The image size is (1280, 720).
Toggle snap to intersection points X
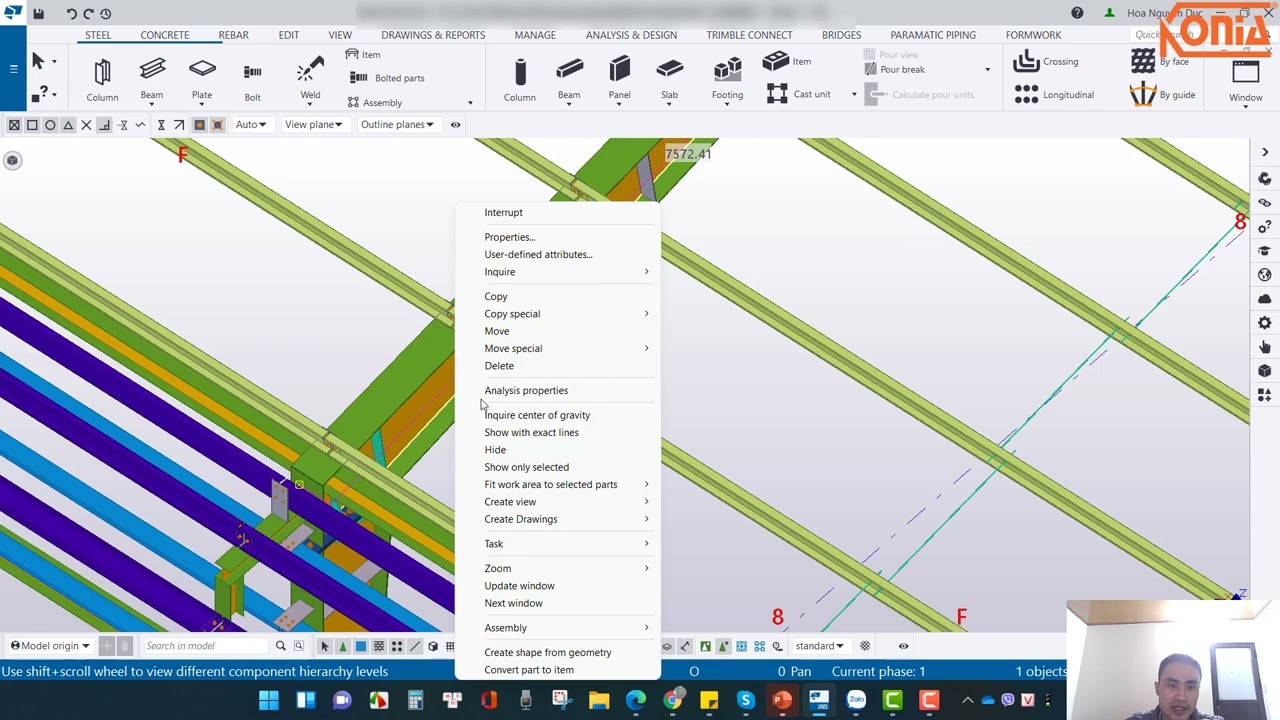pyautogui.click(x=86, y=125)
